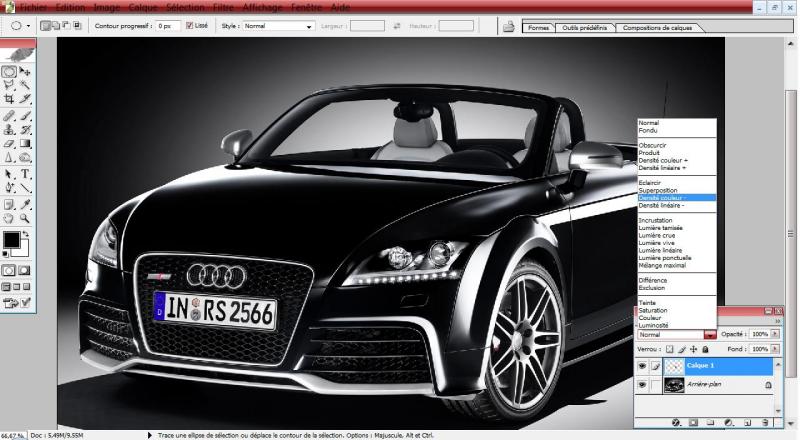Select the Magic Wand tool
This screenshot has height=440, width=800.
click(25, 85)
